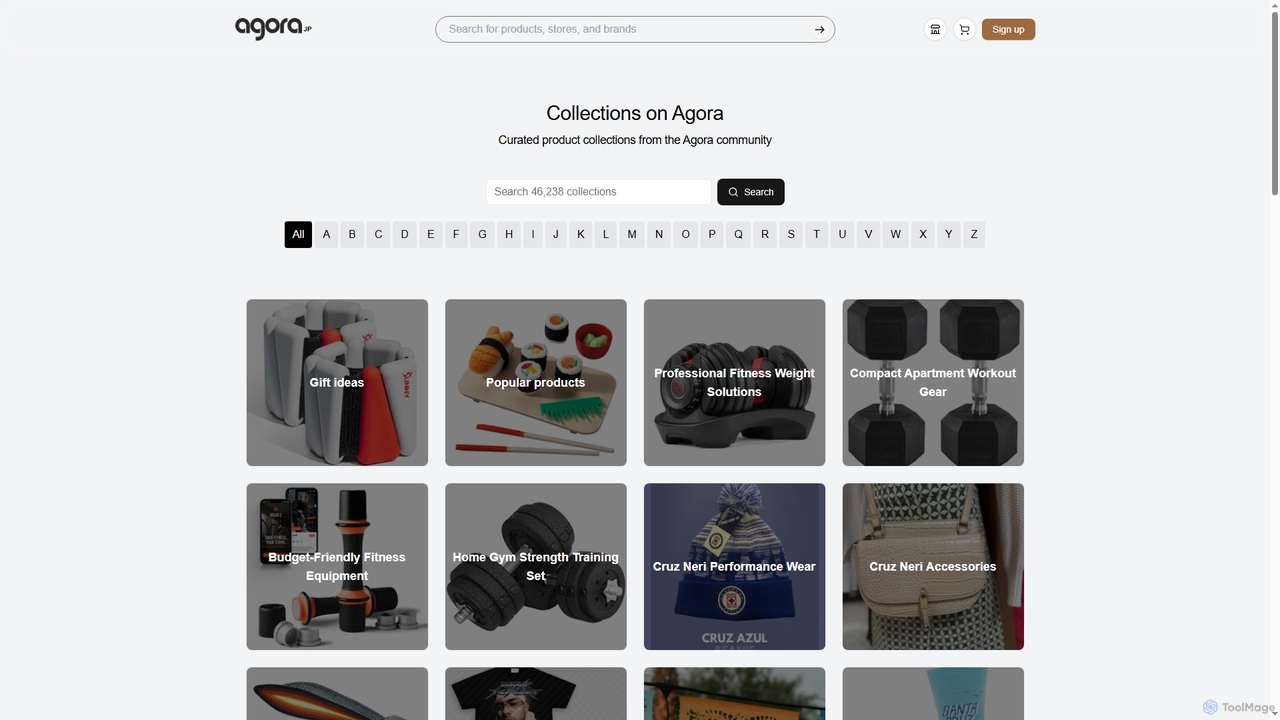Filter collections by letter H

[x=509, y=234]
